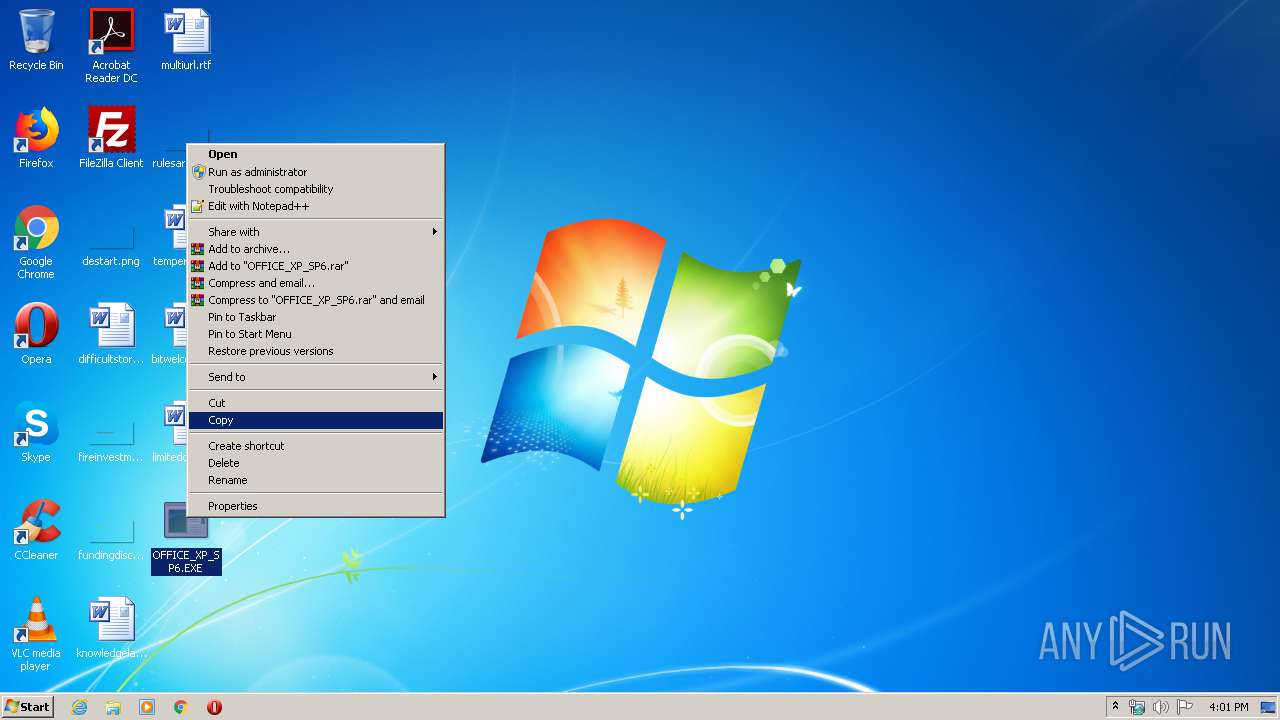Screen dimensions: 1280x720
Task: Choose Compress to "OFFICE_XP_SP6.rar" and email
Action: 316,300
